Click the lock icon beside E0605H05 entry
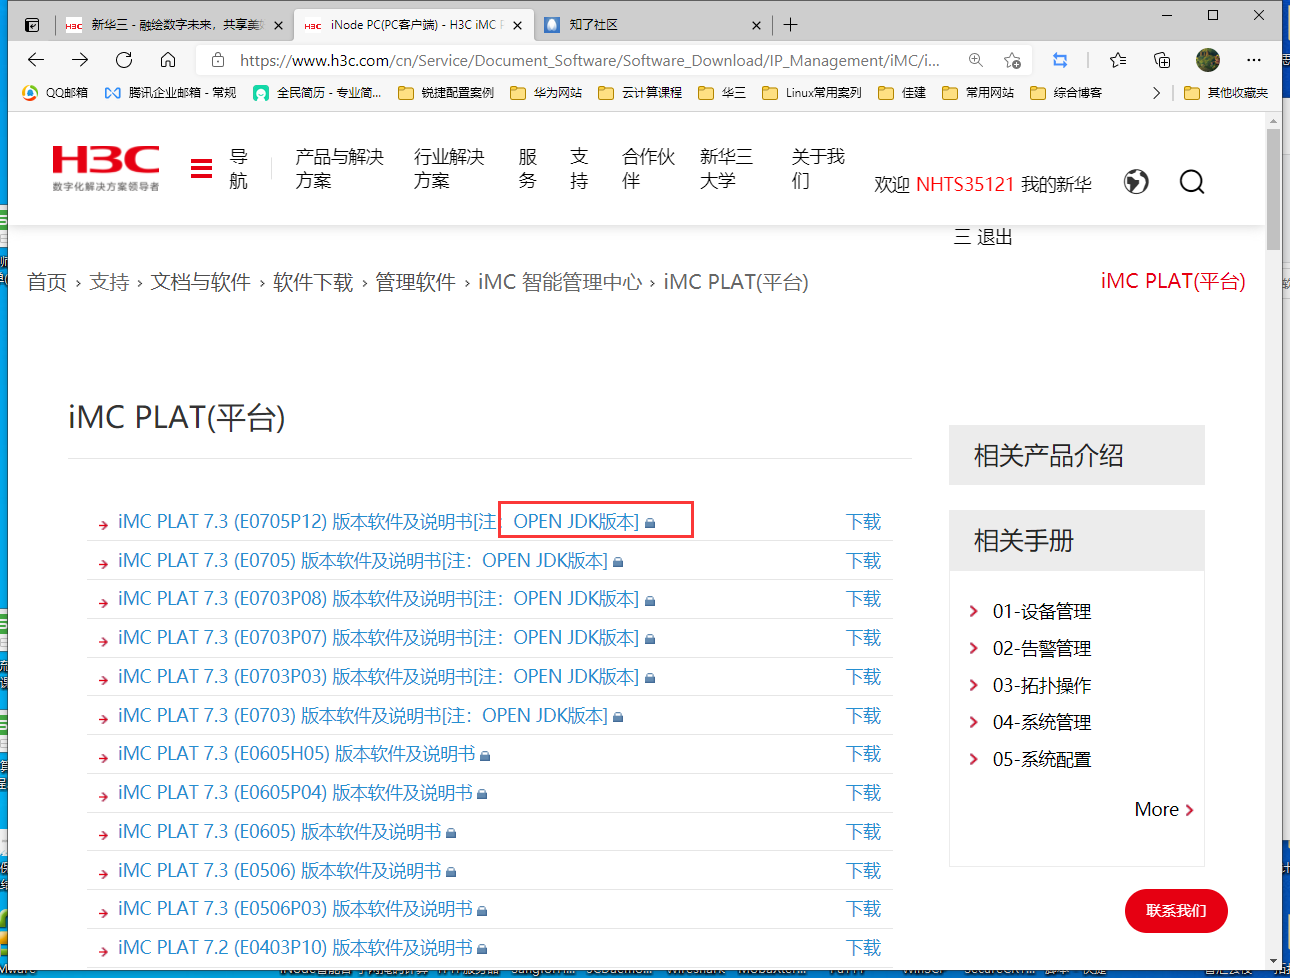 (x=485, y=755)
